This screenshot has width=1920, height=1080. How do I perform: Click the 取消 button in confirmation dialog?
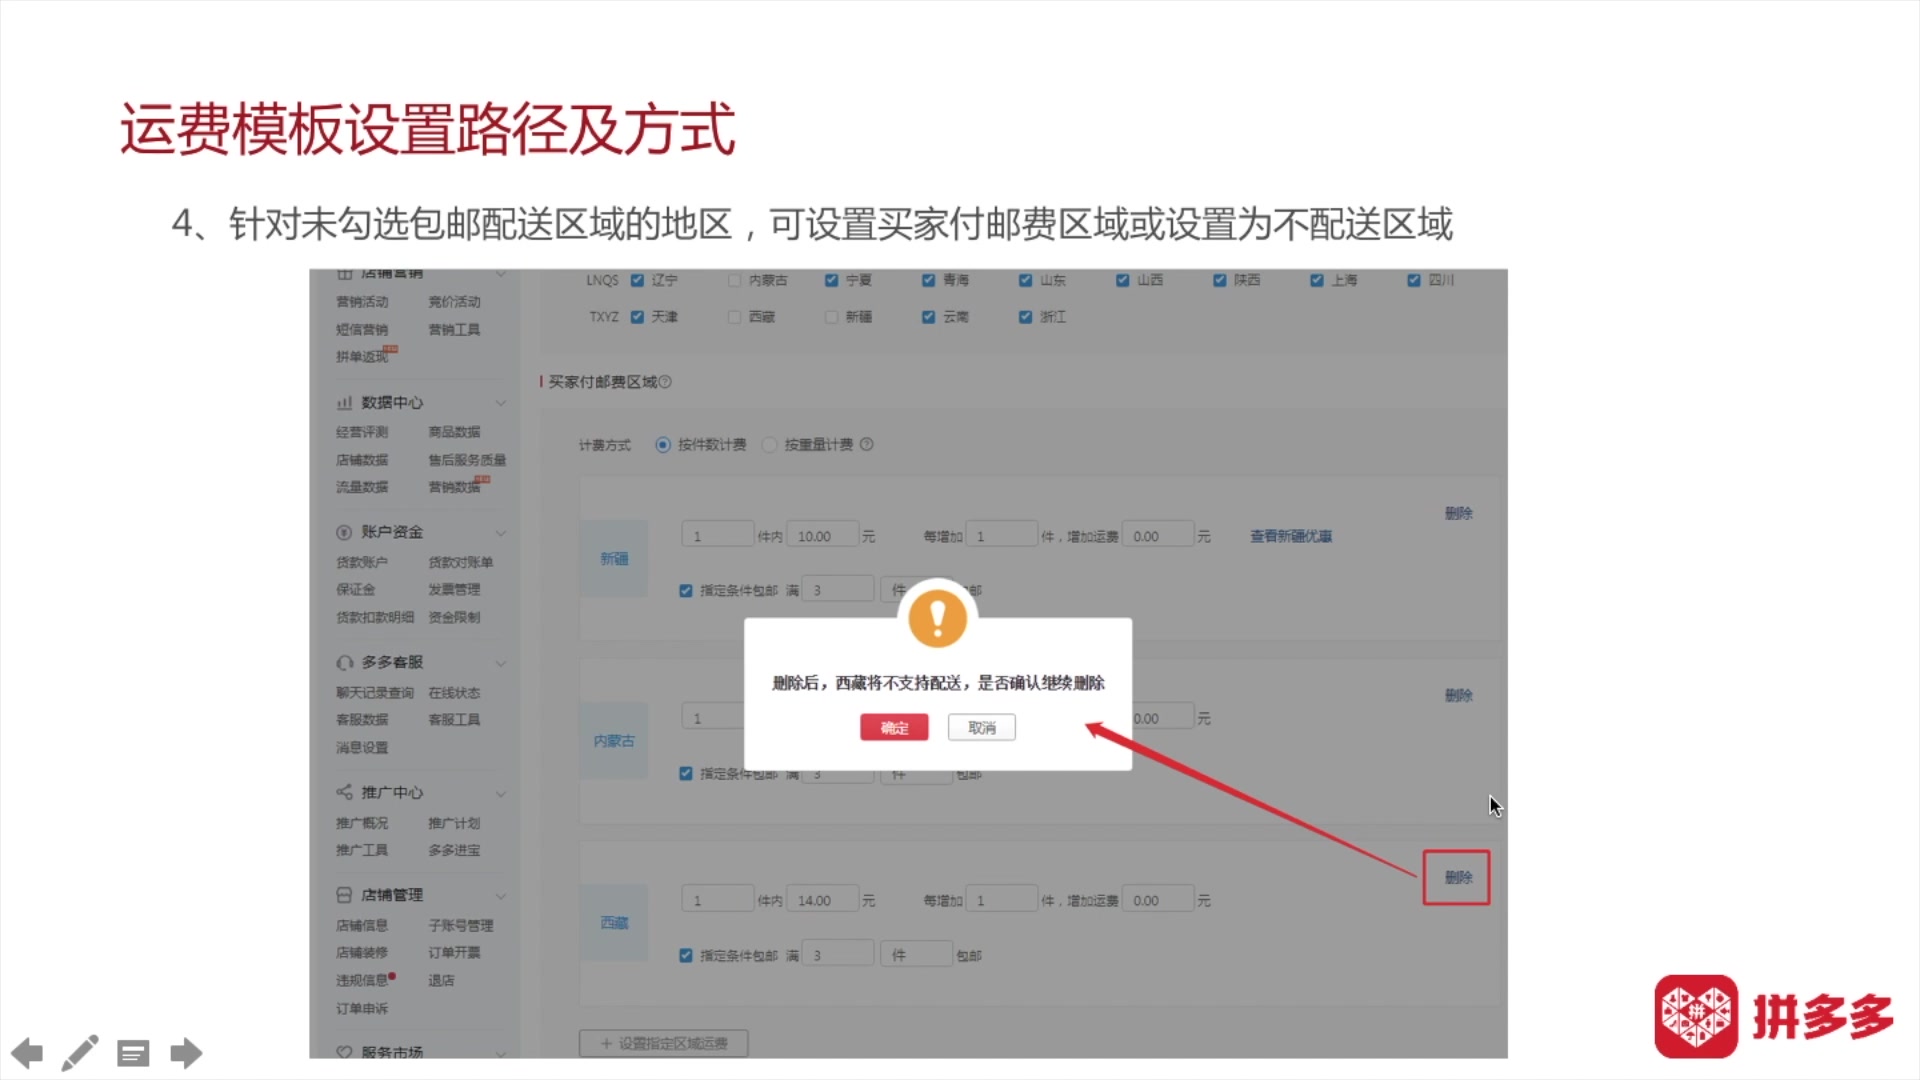click(x=981, y=728)
